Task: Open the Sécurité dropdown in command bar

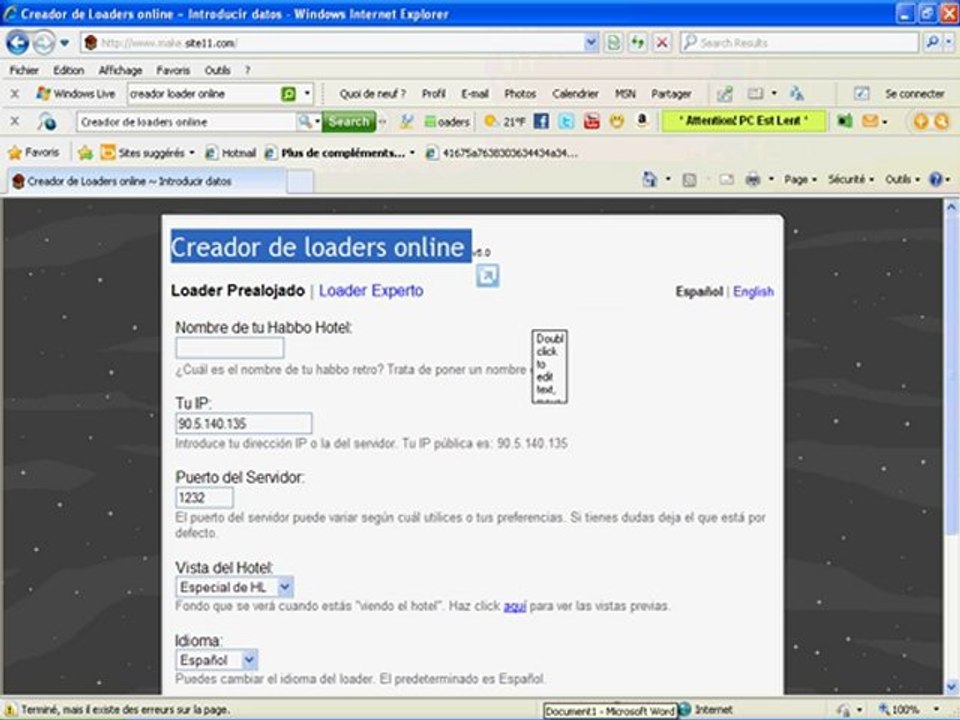Action: pos(850,179)
